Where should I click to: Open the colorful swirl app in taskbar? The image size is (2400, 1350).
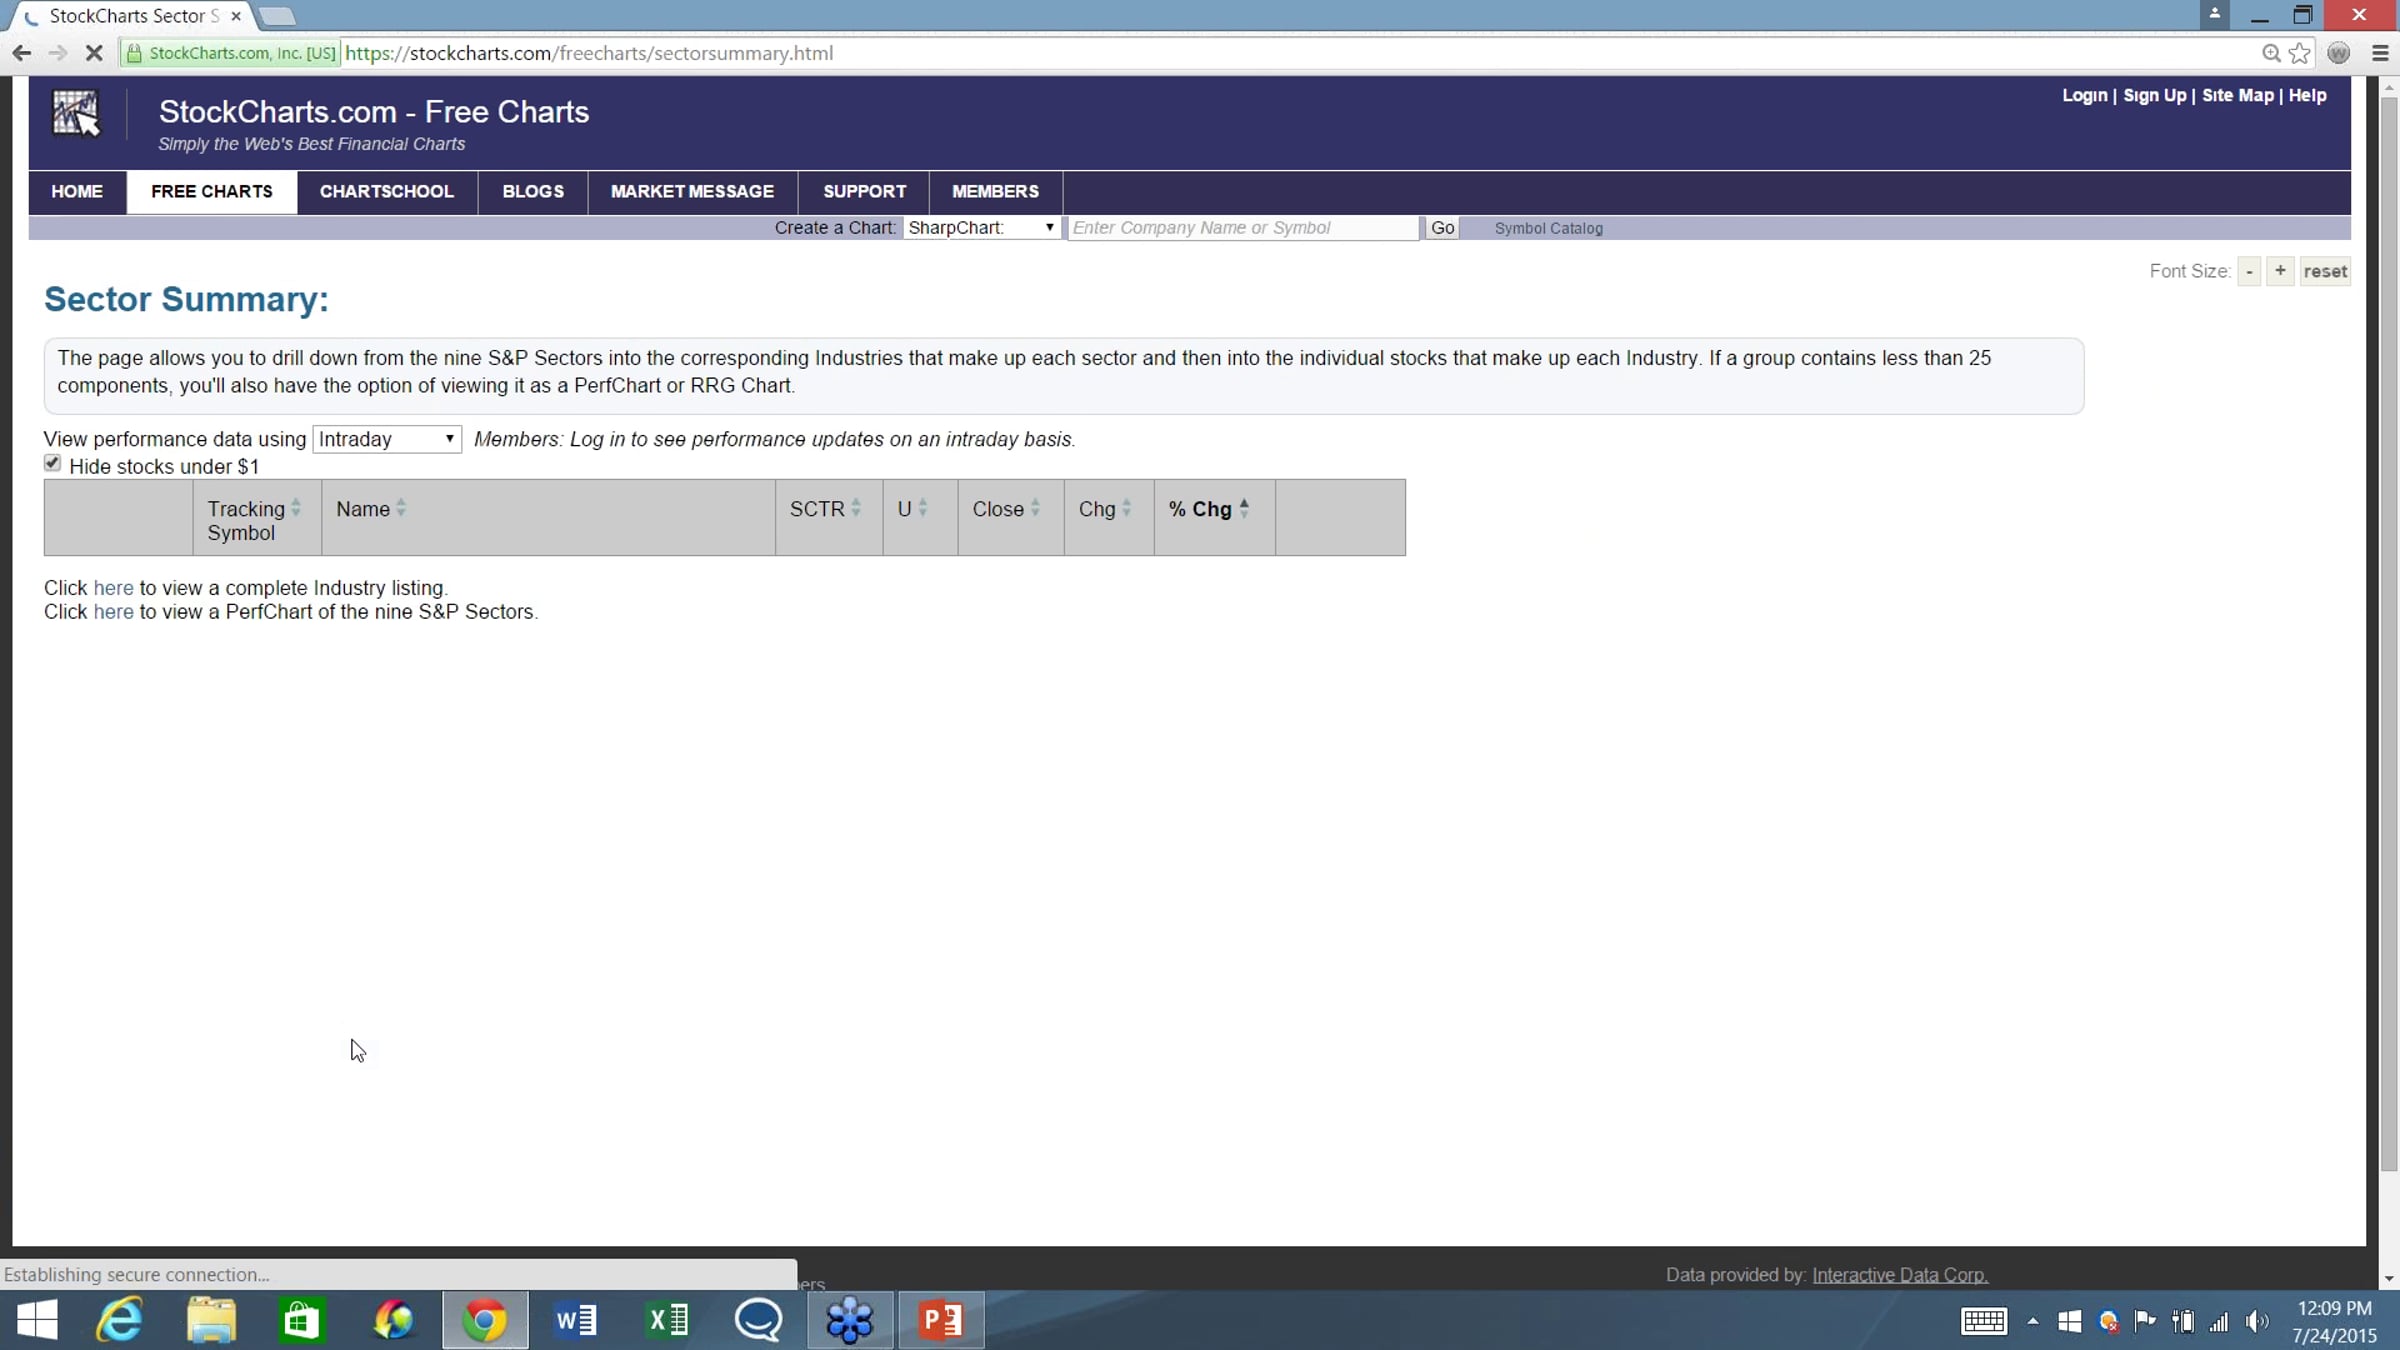pos(393,1320)
